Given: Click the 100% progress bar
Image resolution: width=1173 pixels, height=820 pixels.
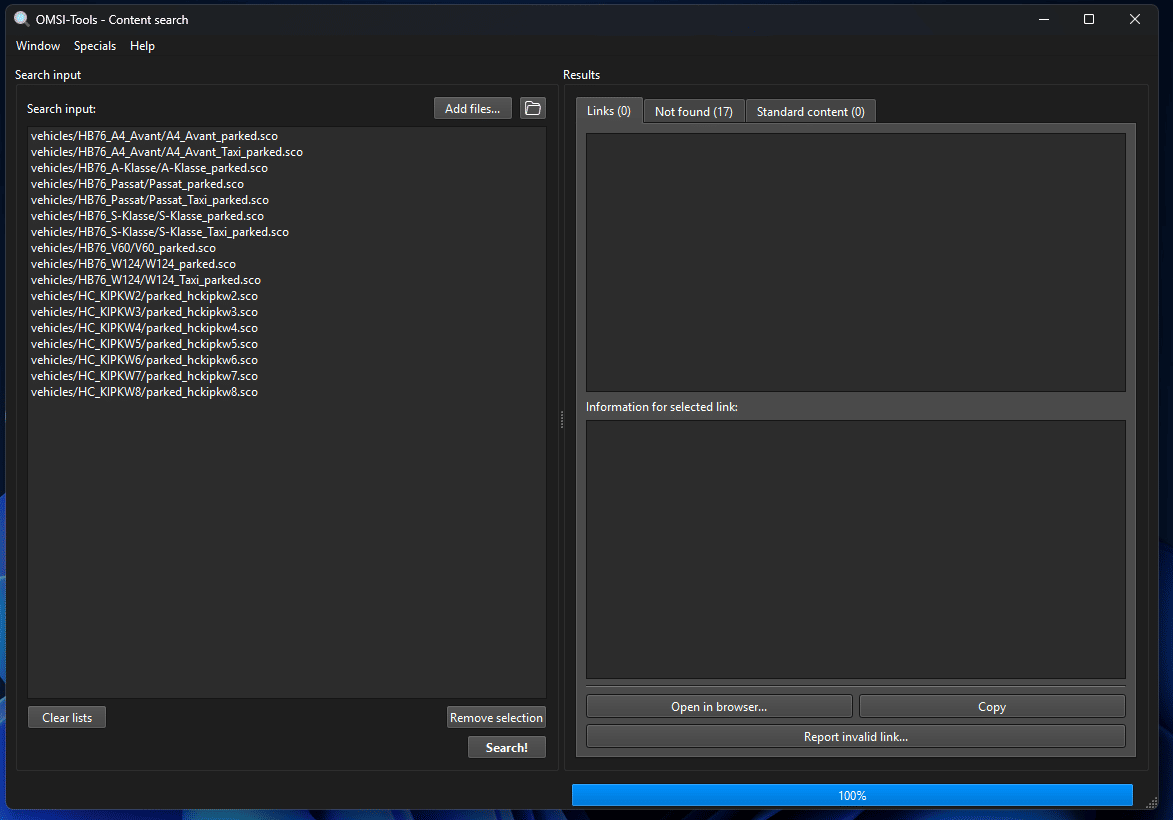Looking at the screenshot, I should coord(852,795).
